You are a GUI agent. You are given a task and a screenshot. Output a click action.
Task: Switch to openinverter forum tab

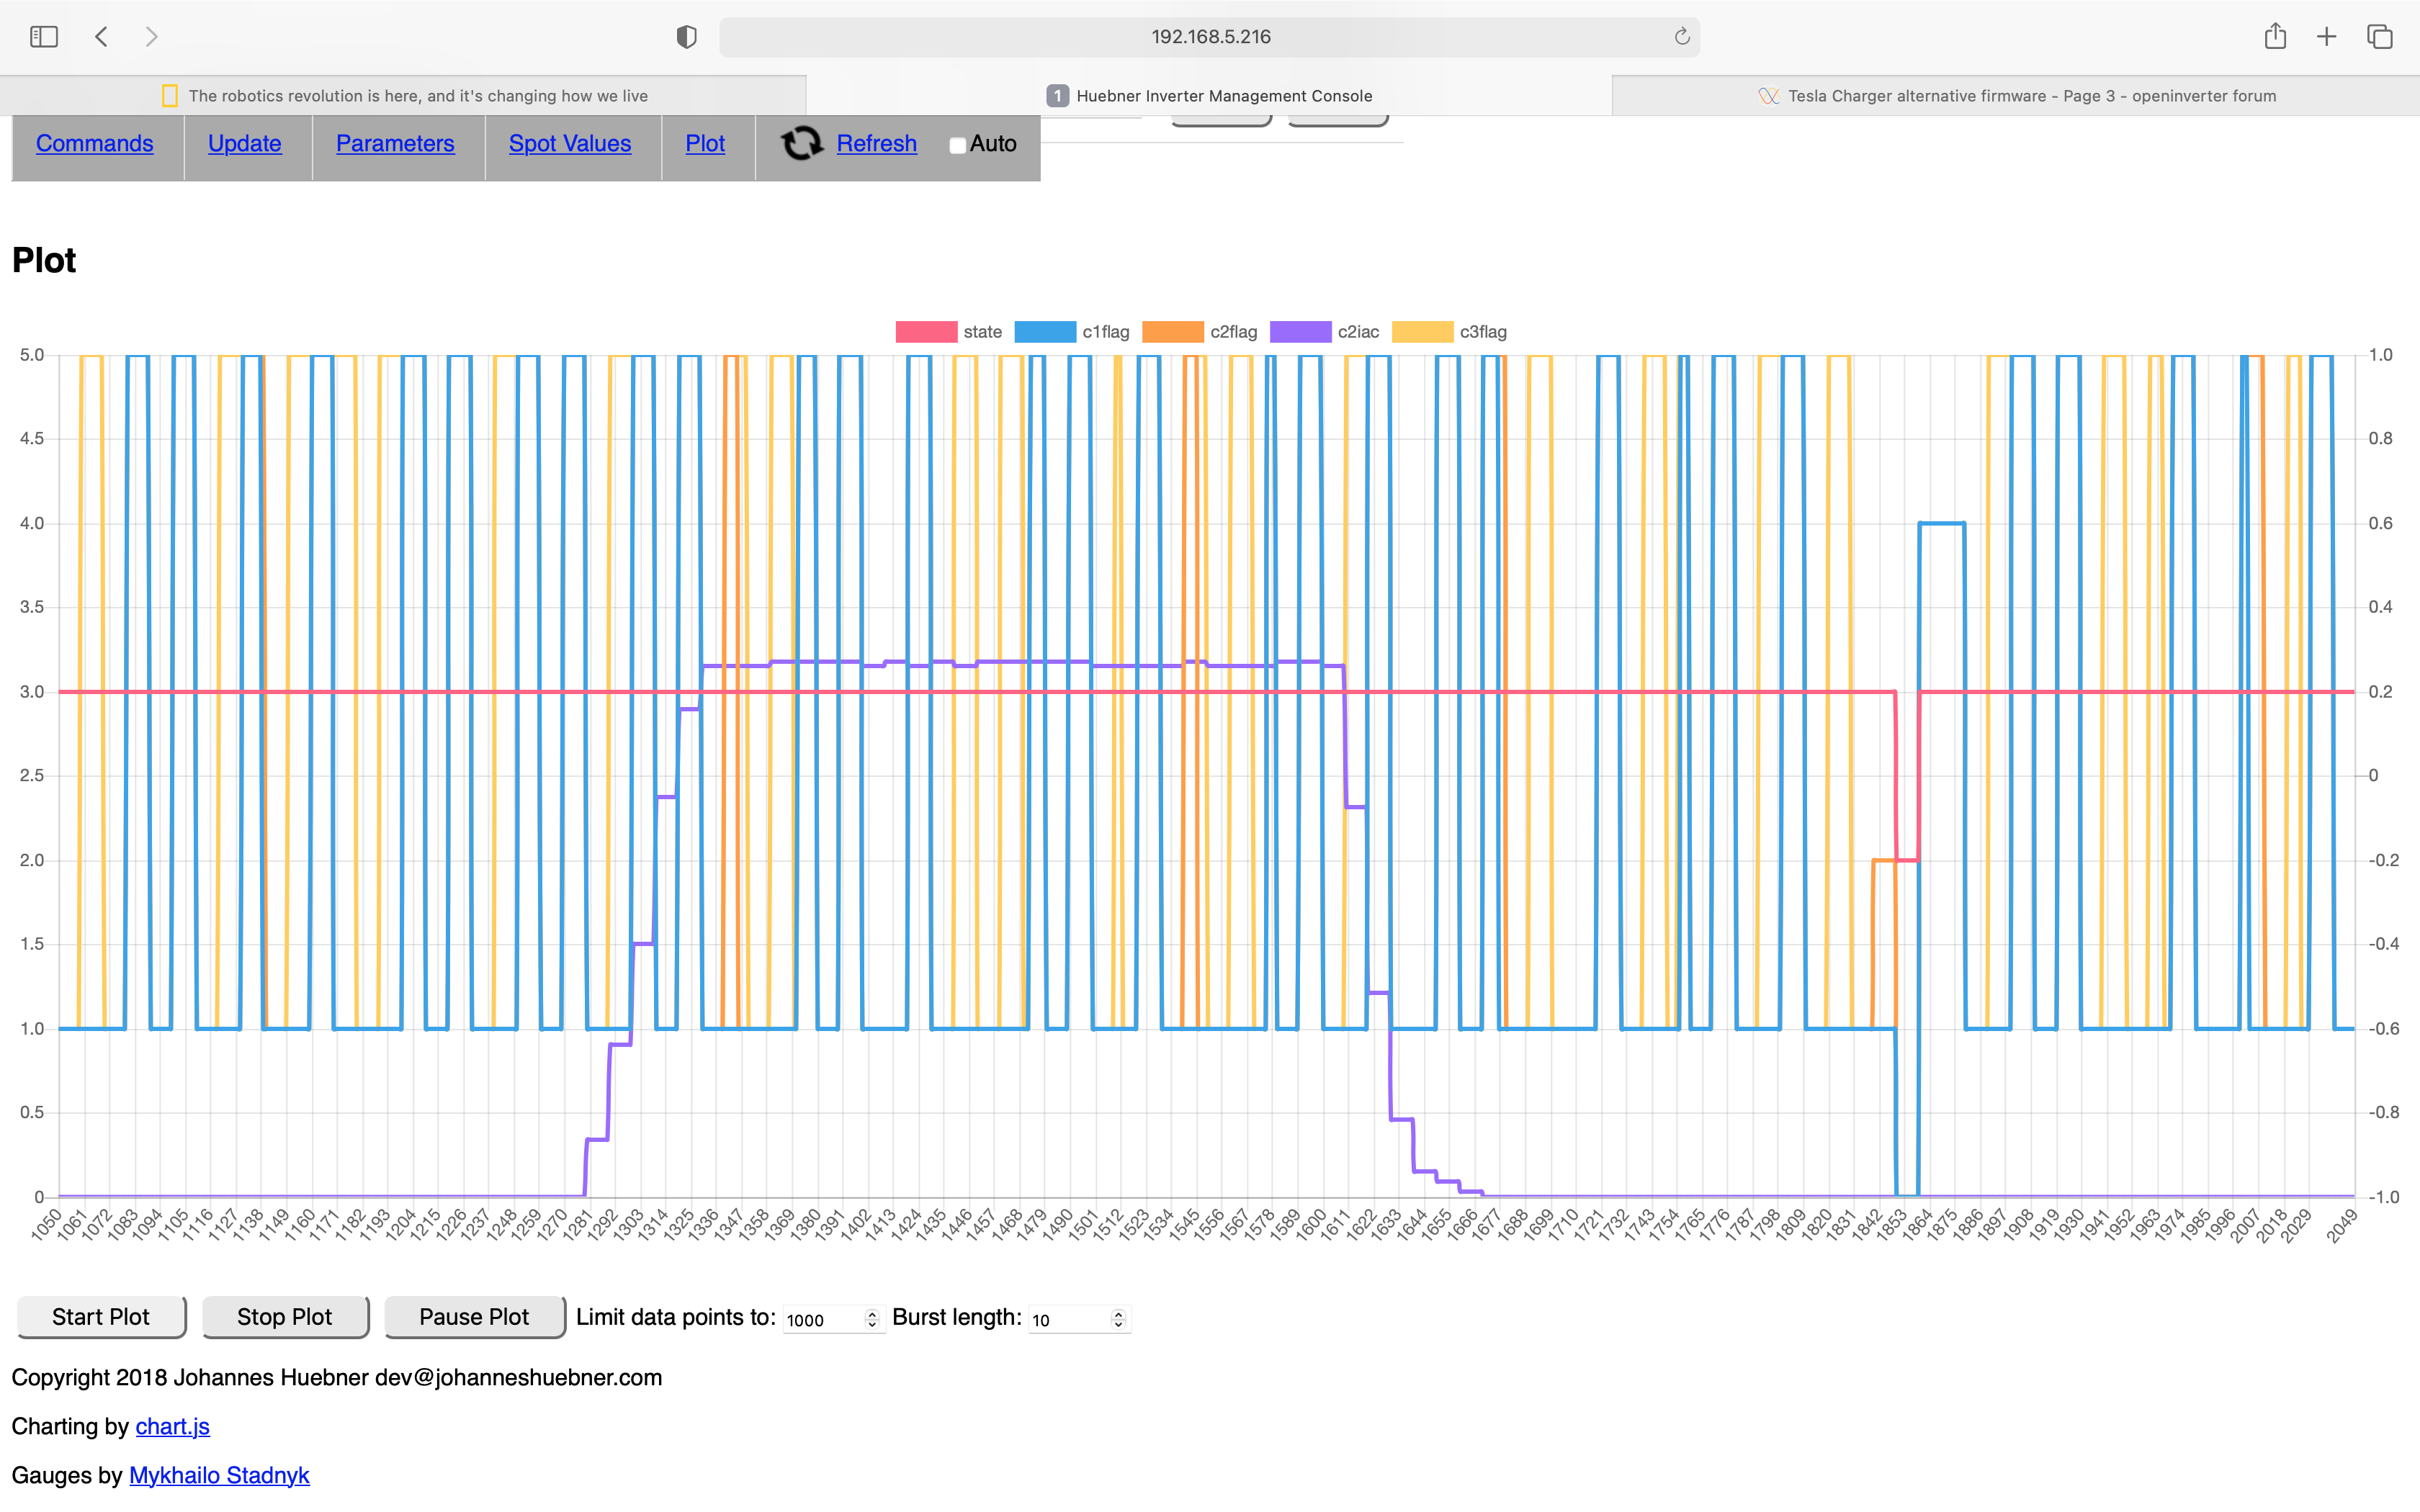pyautogui.click(x=2016, y=96)
